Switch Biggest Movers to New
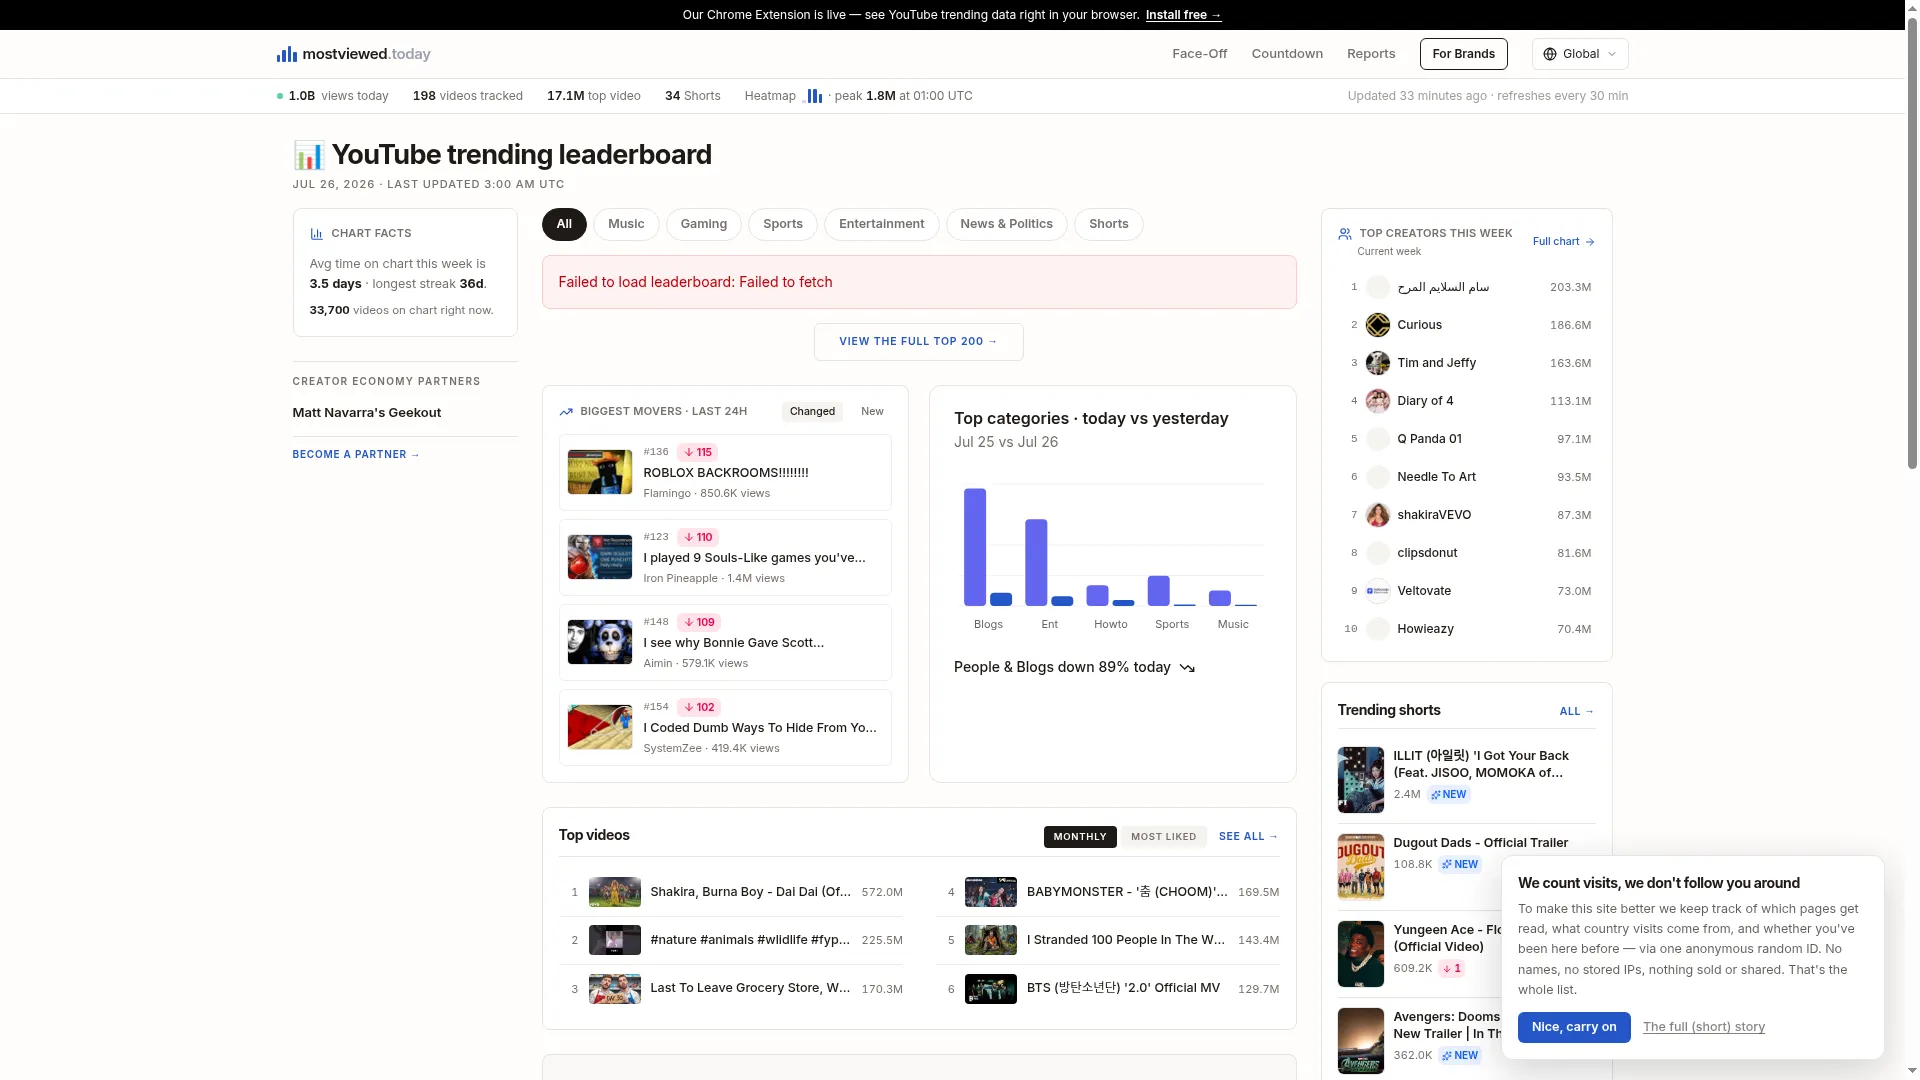This screenshot has width=1920, height=1080. (872, 411)
